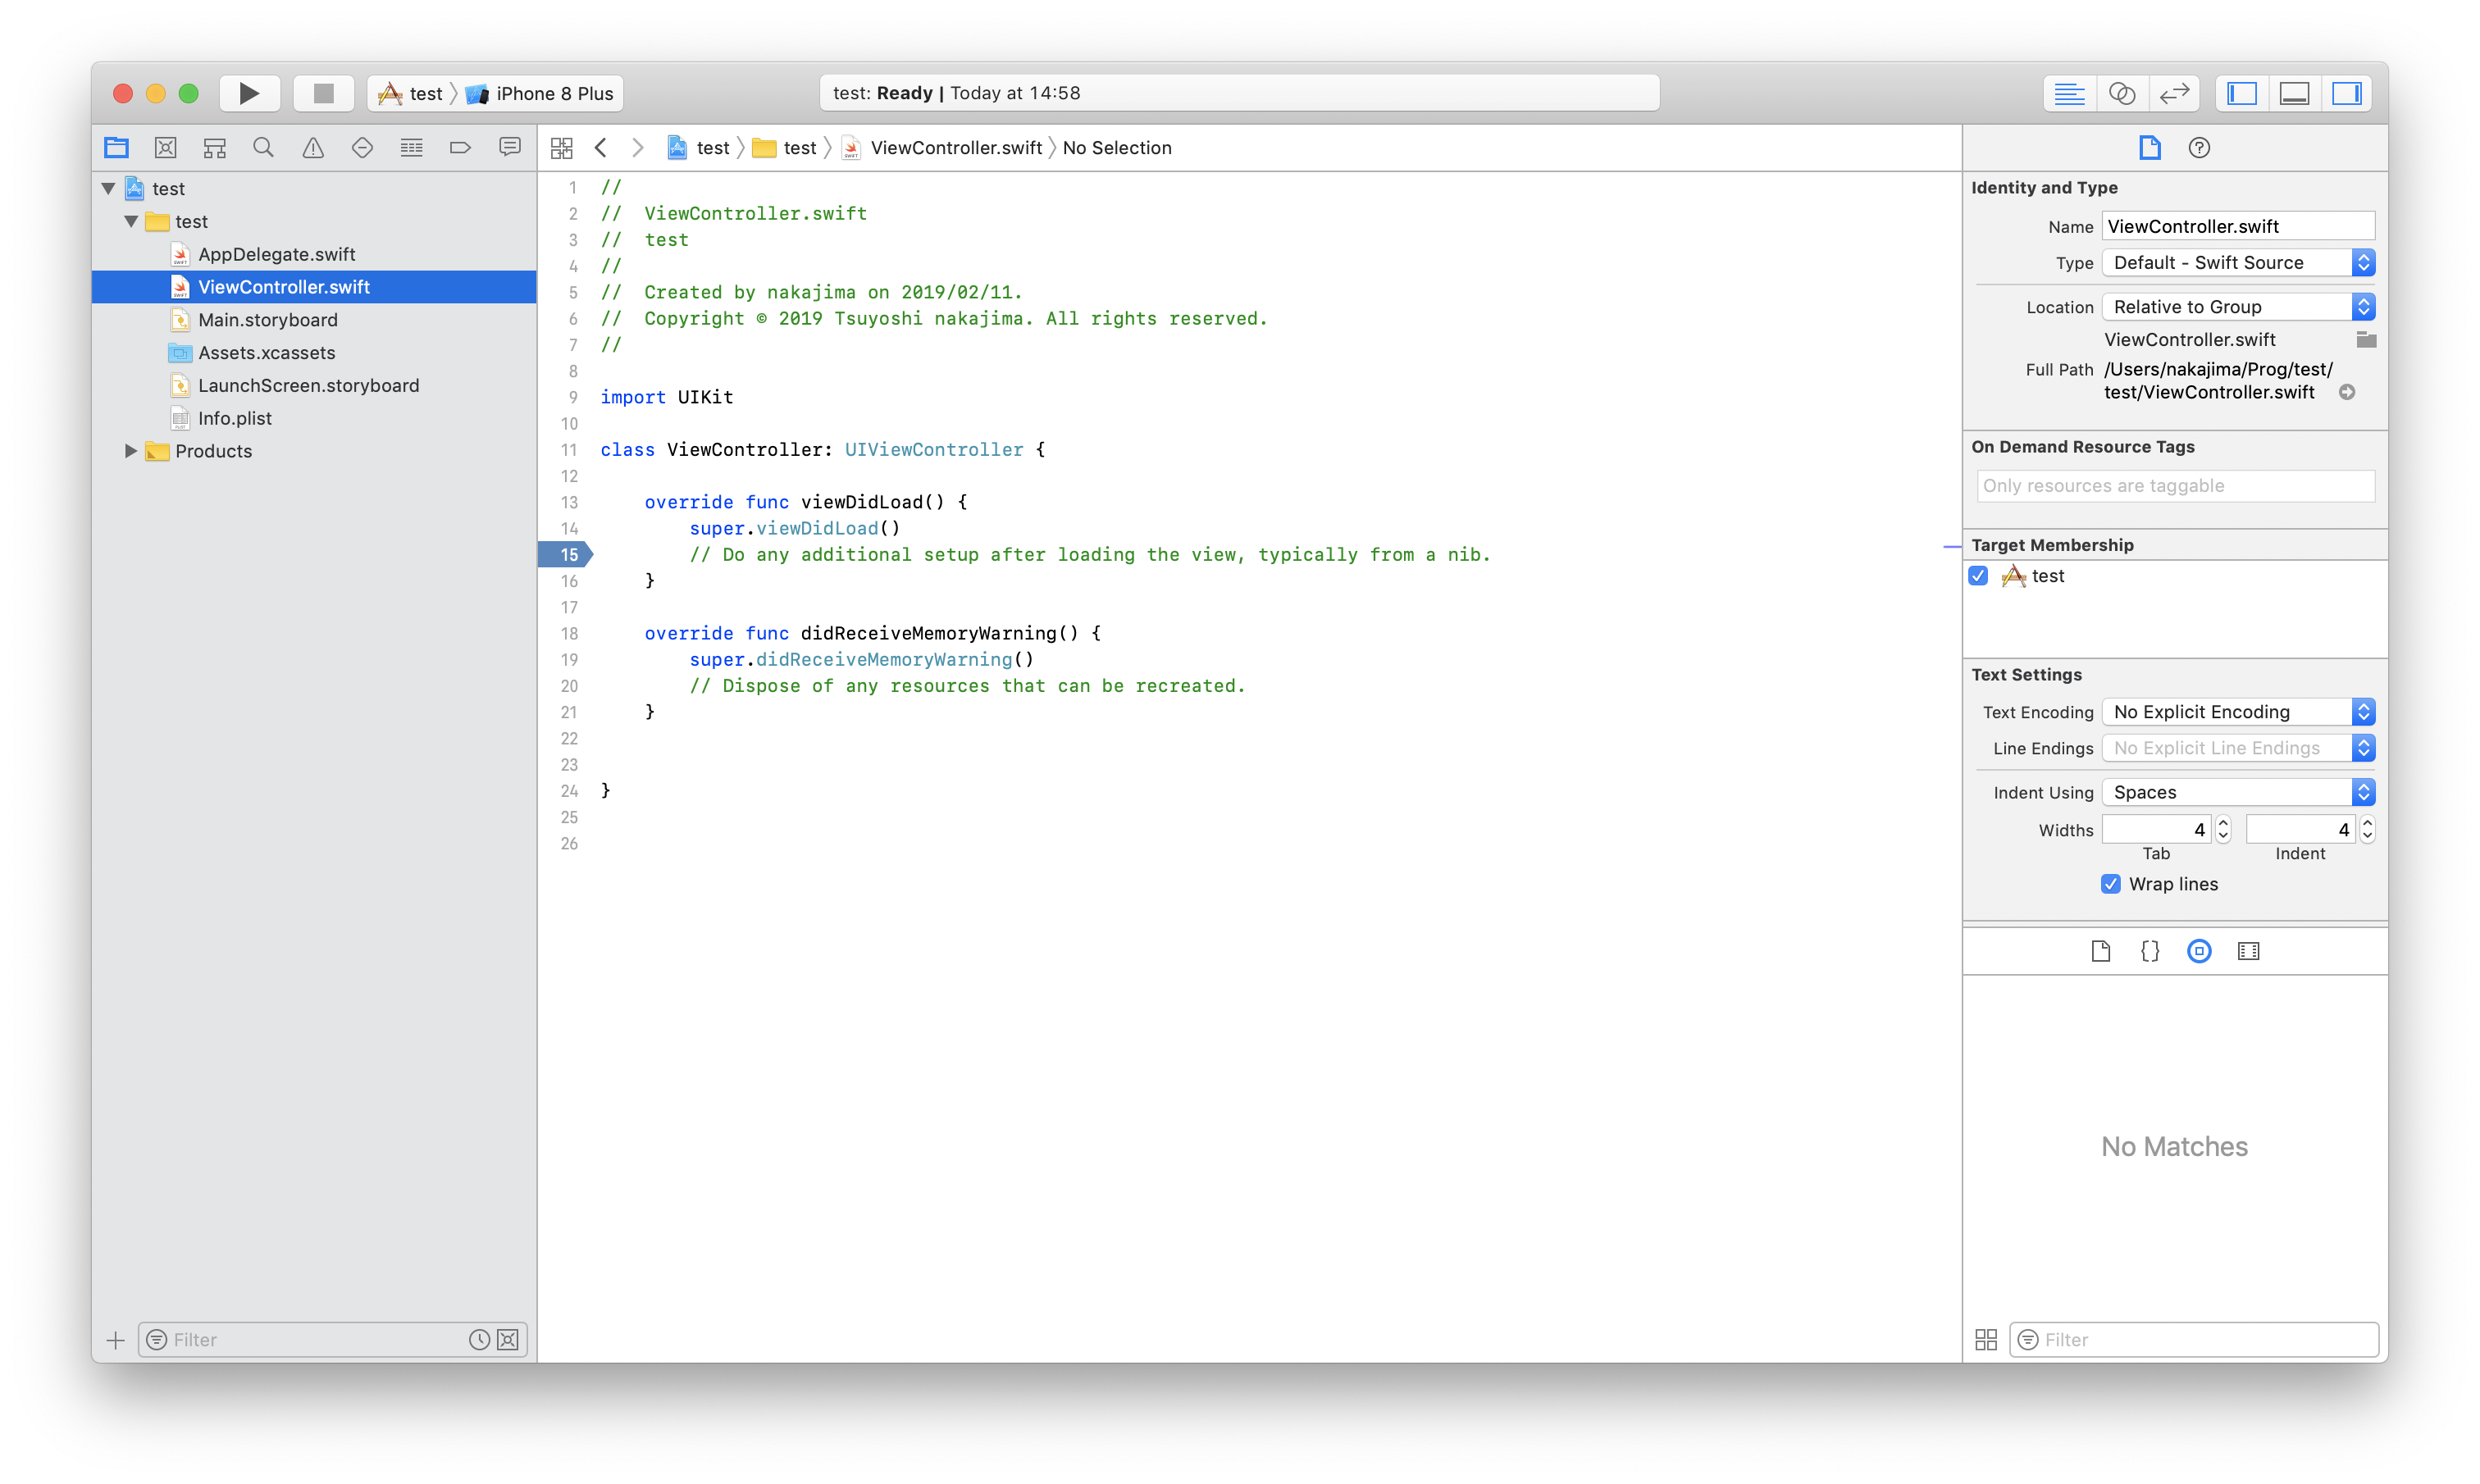
Task: Open the Text Encoding dropdown
Action: pyautogui.click(x=2238, y=712)
